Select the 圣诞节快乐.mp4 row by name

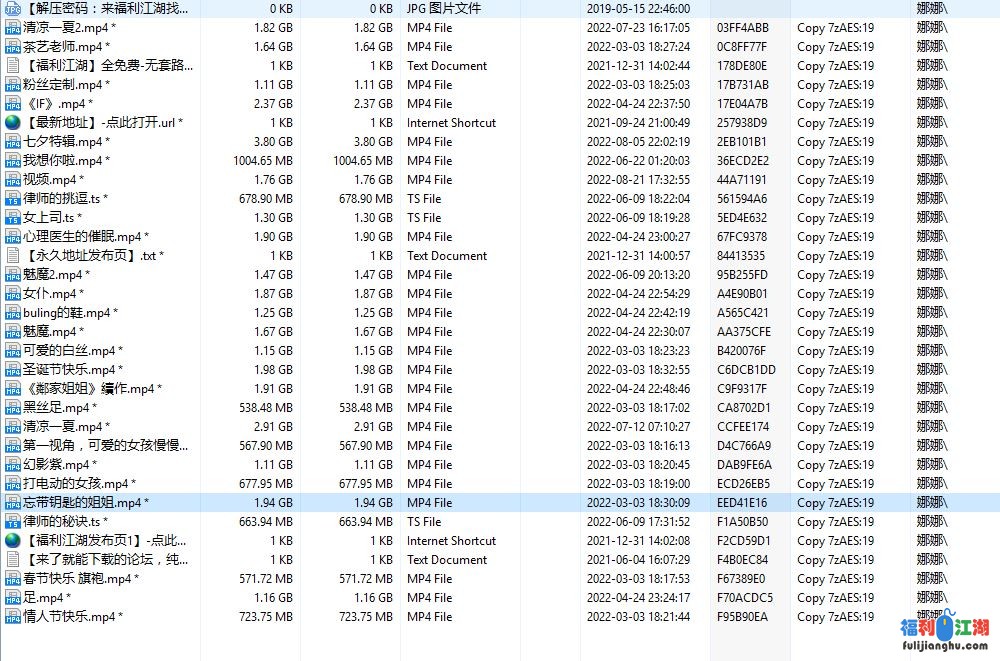73,370
